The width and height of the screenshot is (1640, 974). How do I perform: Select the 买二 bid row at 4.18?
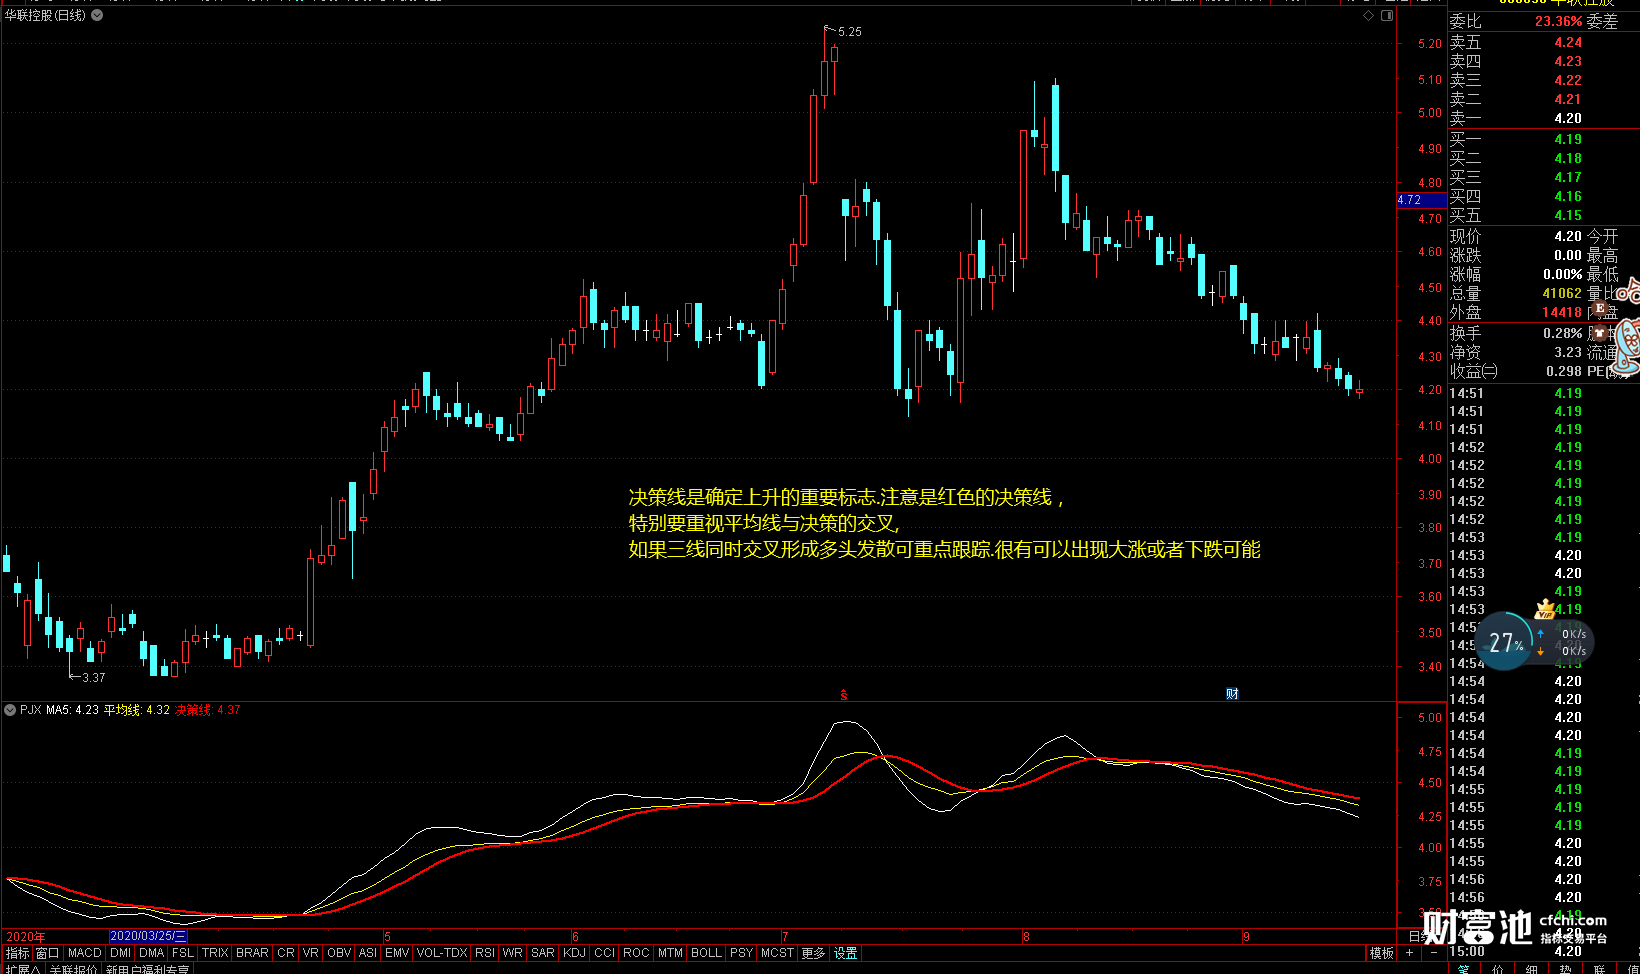[1544, 158]
